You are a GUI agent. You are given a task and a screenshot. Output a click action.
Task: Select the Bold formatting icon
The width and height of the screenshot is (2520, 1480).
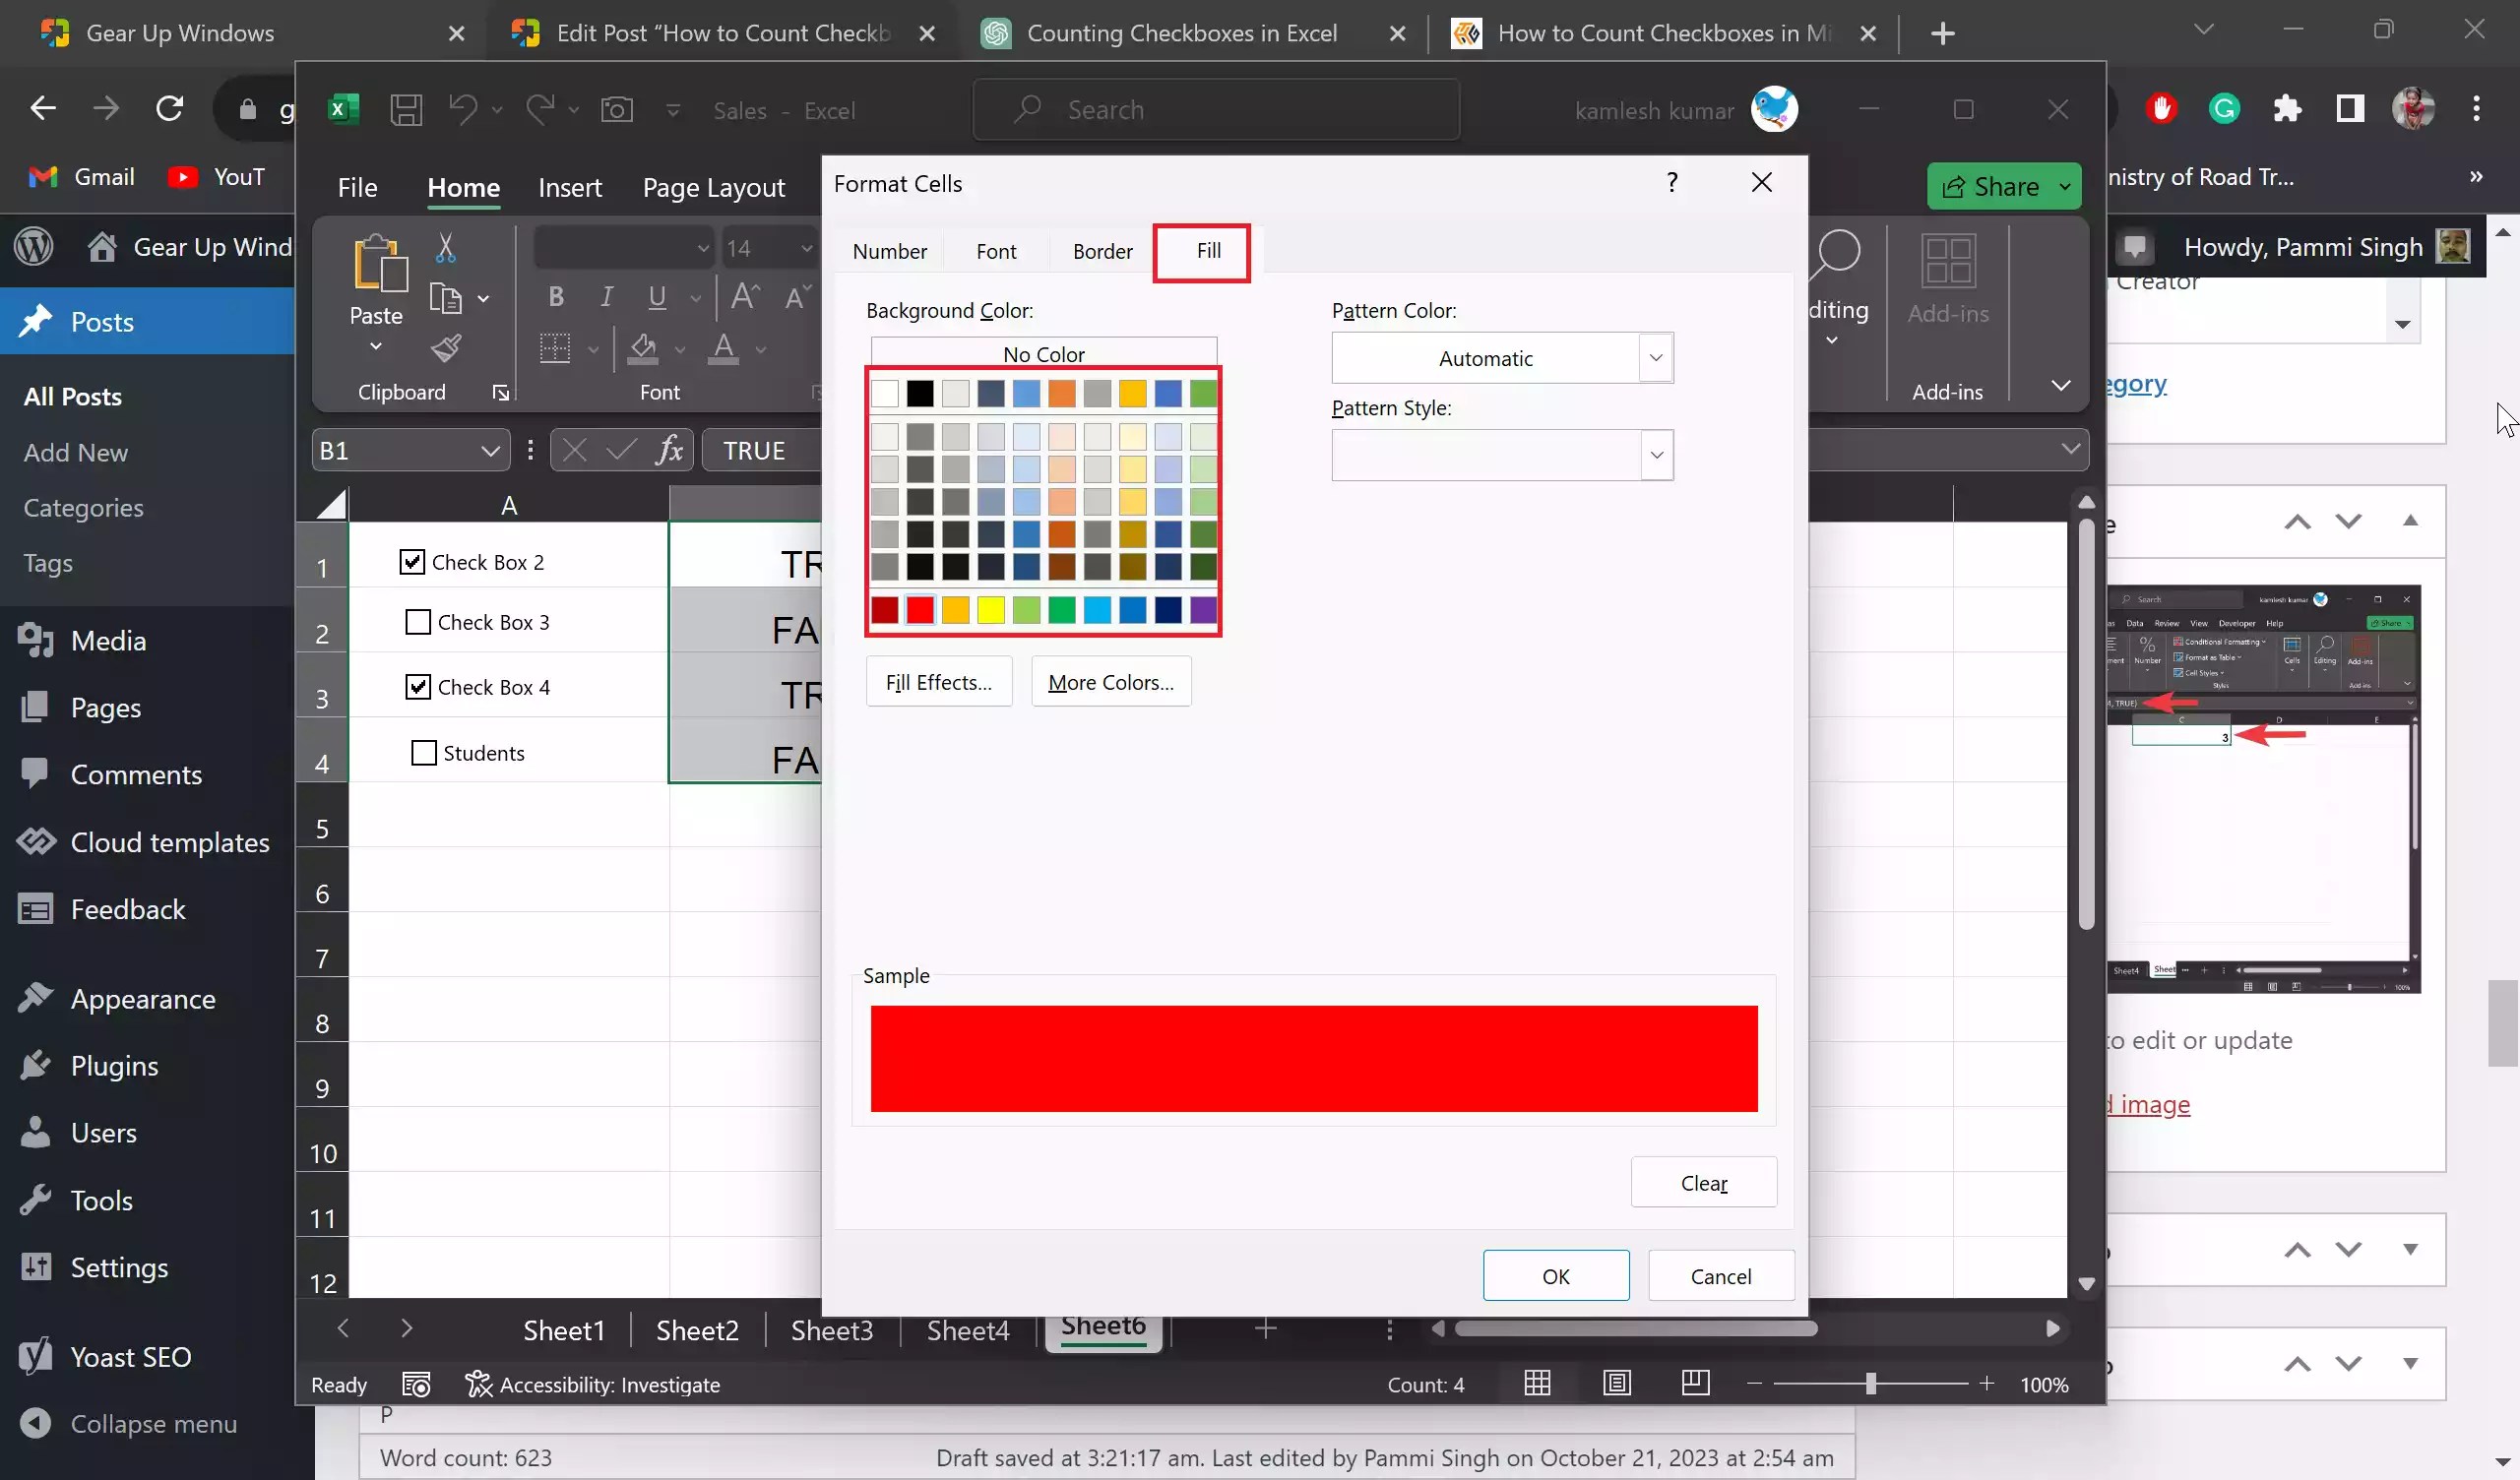[x=556, y=296]
